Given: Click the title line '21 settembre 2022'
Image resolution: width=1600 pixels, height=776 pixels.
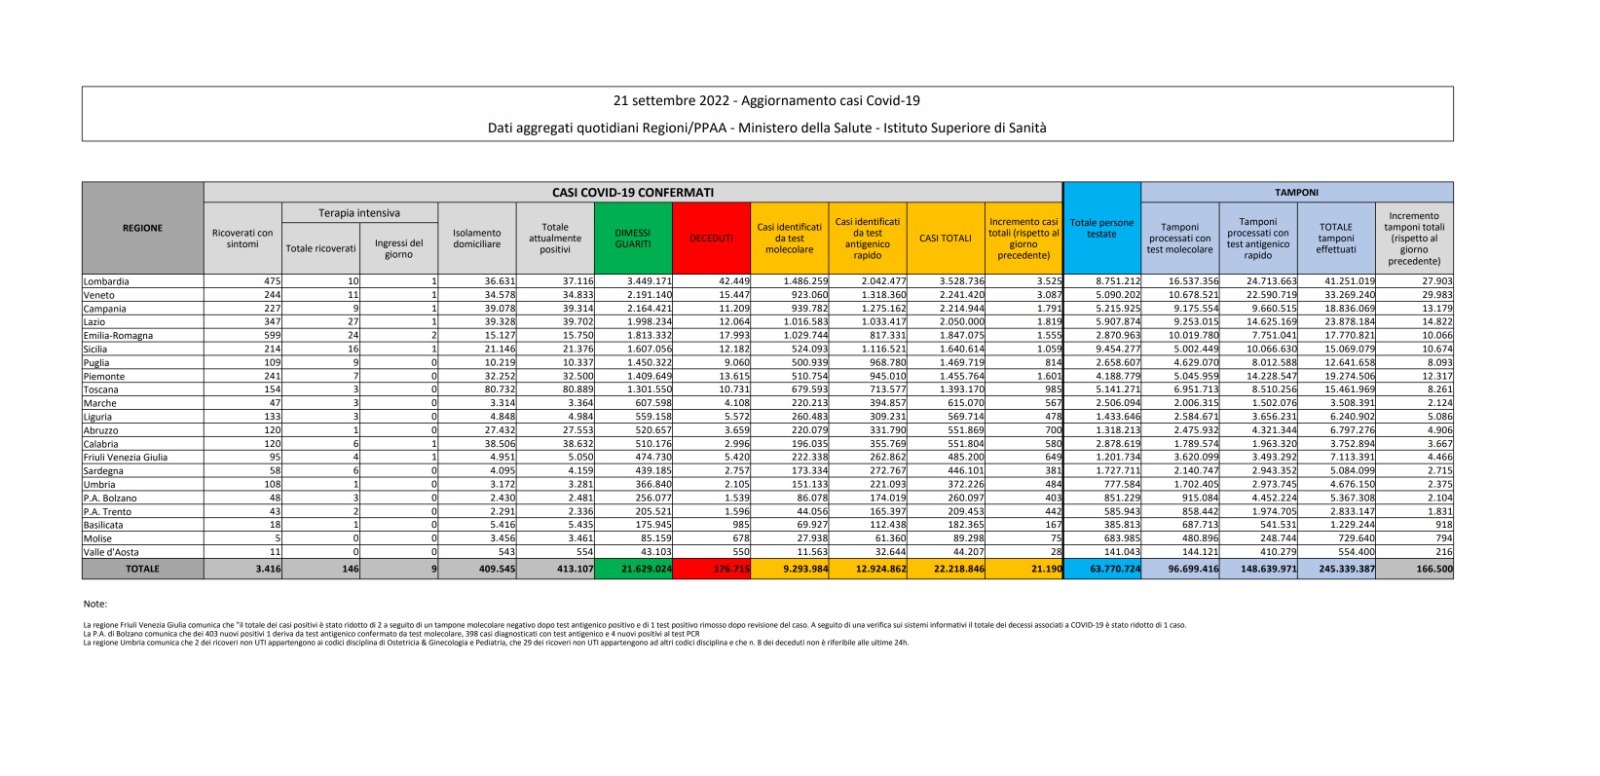Looking at the screenshot, I should click(766, 101).
